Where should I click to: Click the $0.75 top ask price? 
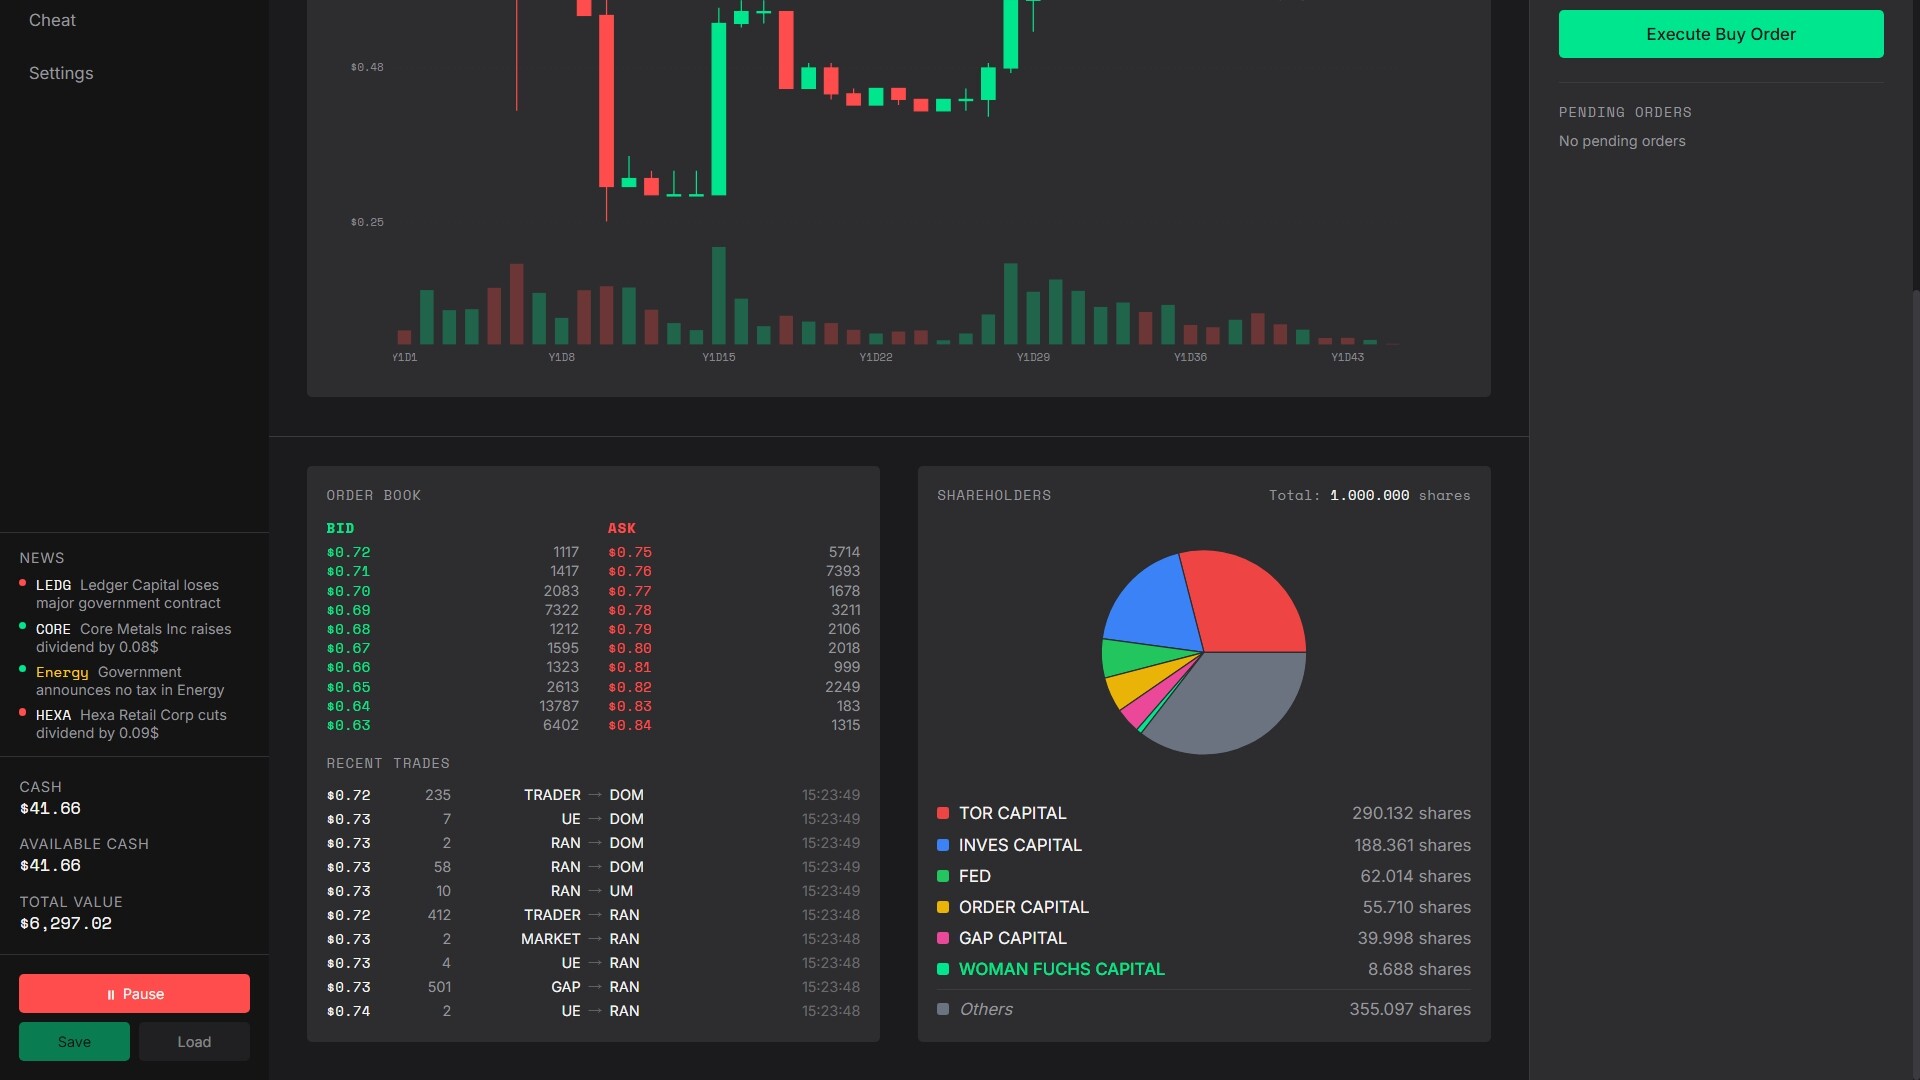pyautogui.click(x=630, y=552)
